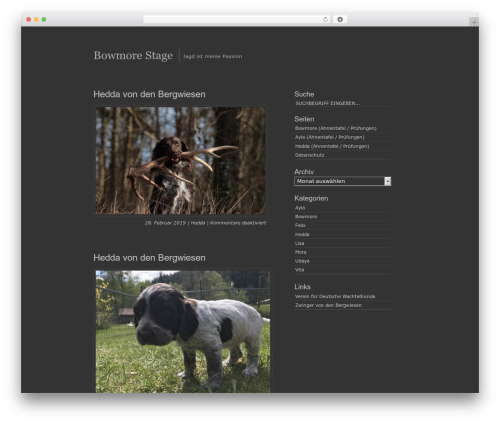This screenshot has height=423, width=500.
Task: Open the Hedda category link under antler photo
Action: point(198,223)
